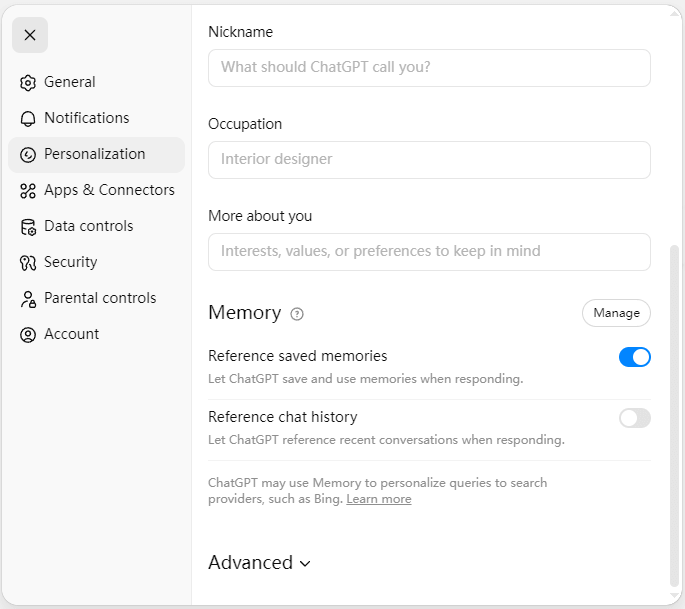Click the Manage memory button
The width and height of the screenshot is (685, 609).
pyautogui.click(x=616, y=313)
